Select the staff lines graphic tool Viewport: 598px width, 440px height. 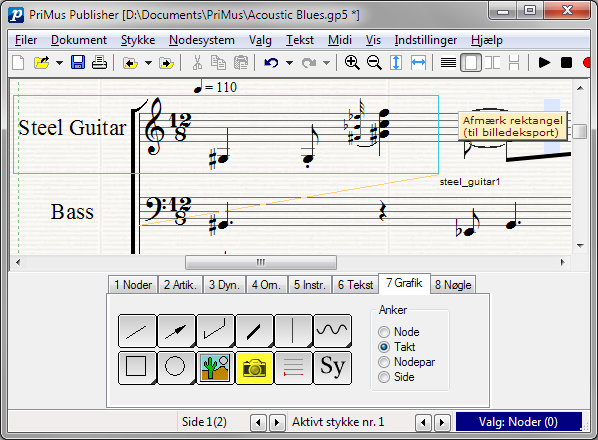pos(293,368)
